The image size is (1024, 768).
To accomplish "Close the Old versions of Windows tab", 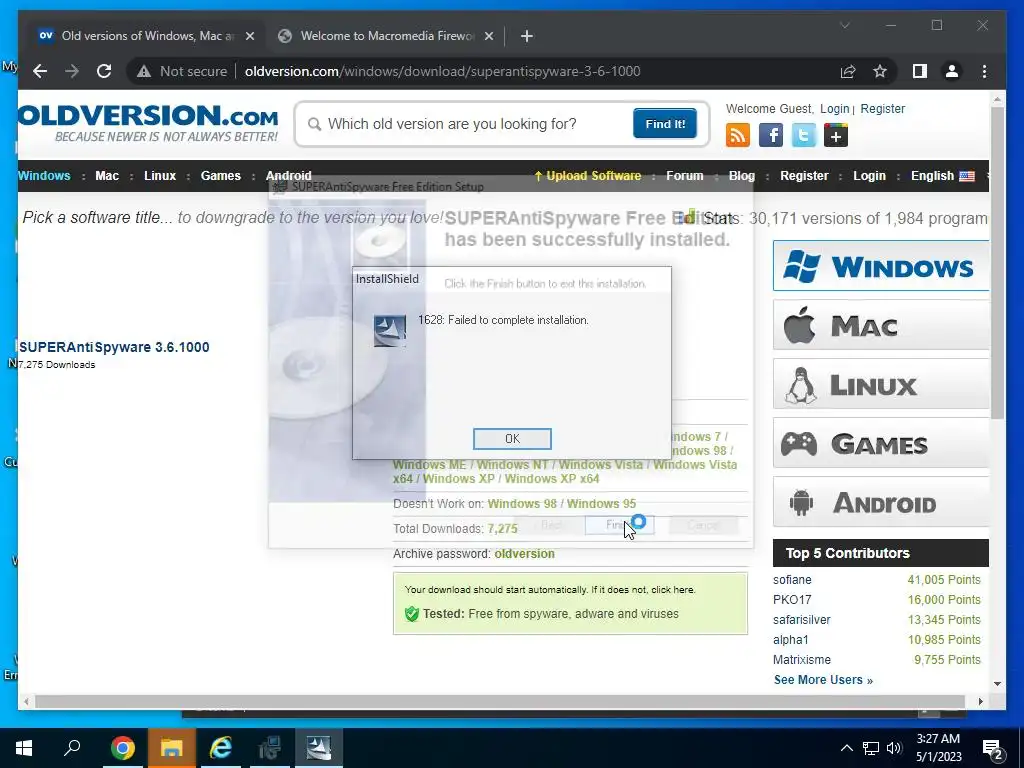I will click(x=249, y=36).
